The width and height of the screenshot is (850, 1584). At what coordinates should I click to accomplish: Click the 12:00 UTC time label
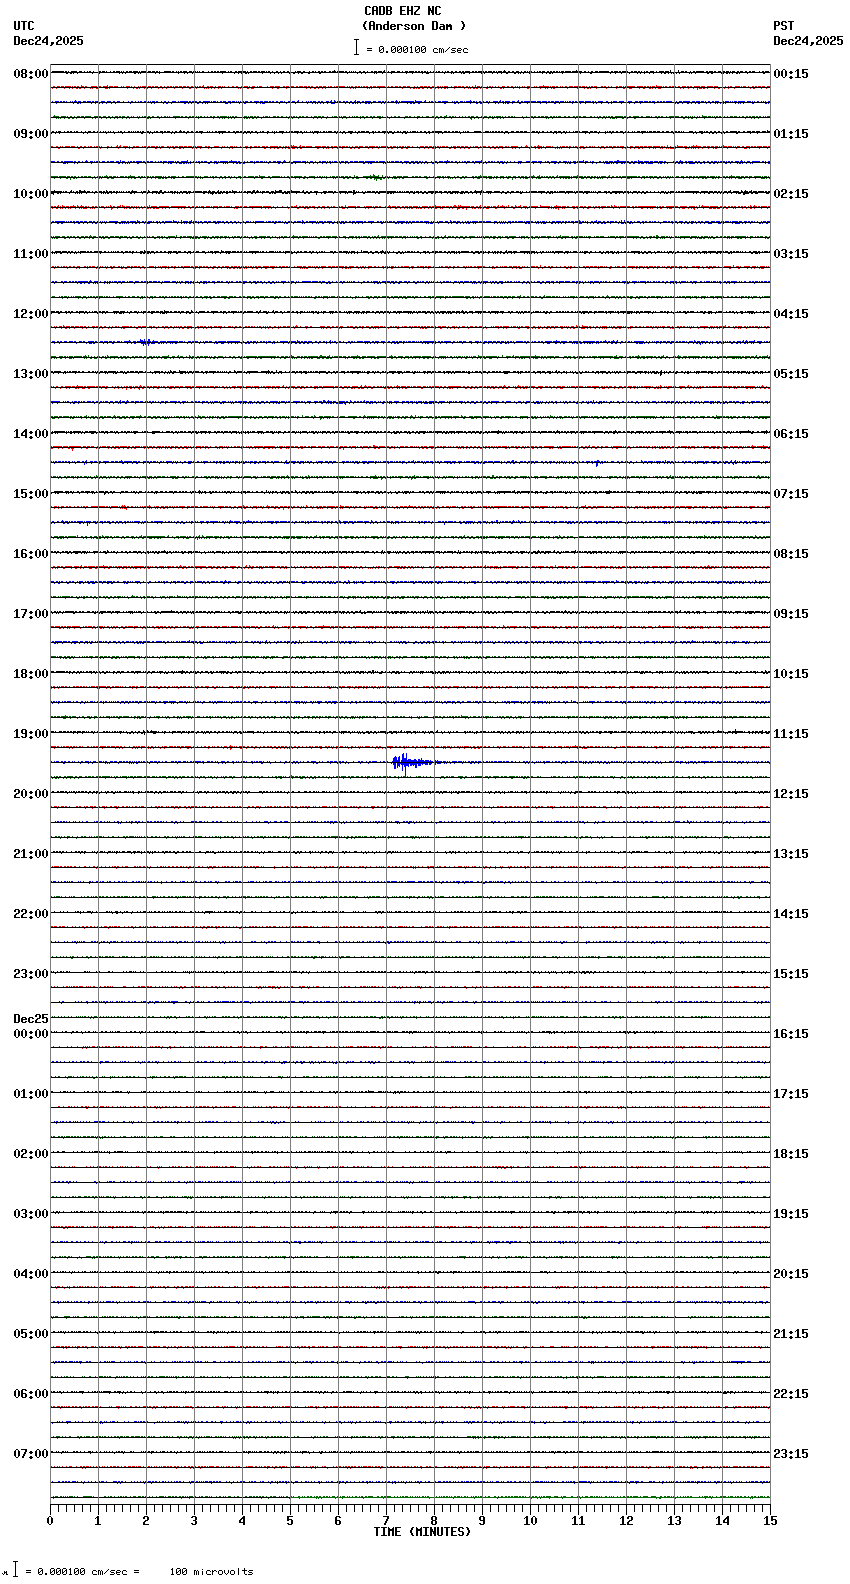(x=31, y=314)
